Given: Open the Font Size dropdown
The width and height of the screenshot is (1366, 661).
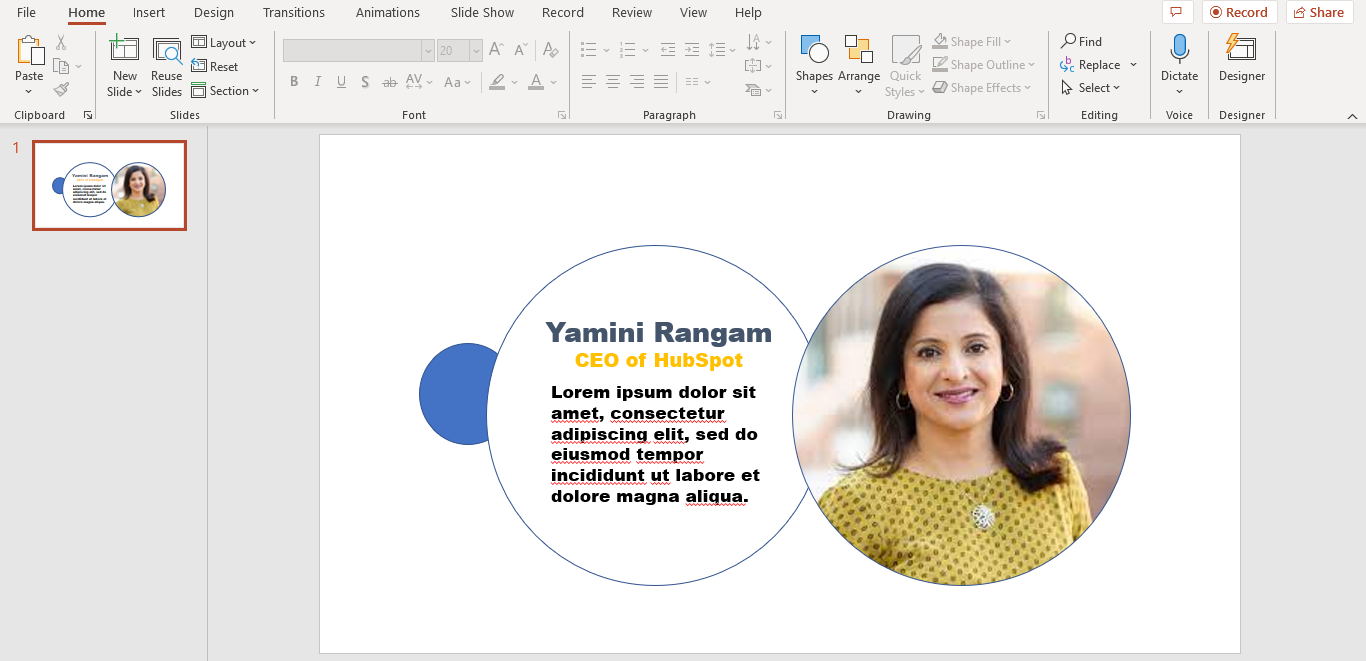Looking at the screenshot, I should click(475, 50).
